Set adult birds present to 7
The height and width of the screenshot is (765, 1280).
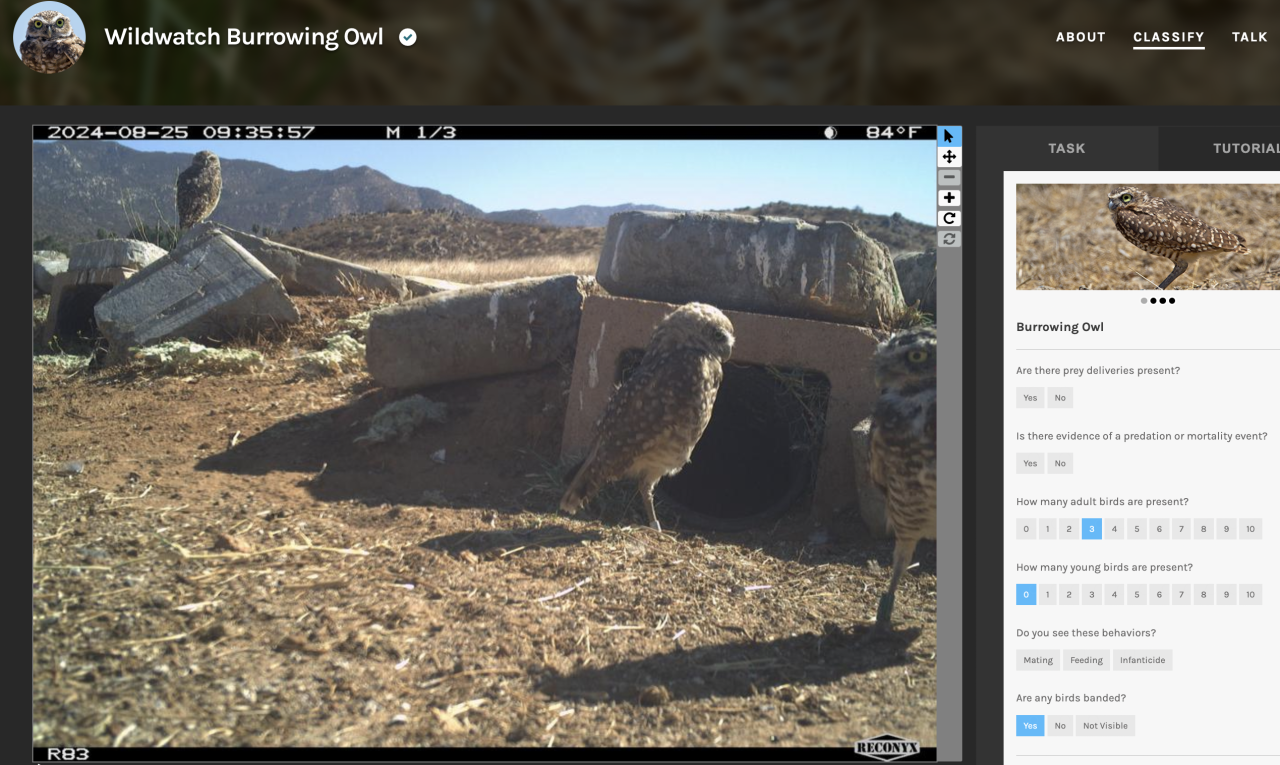point(1181,529)
